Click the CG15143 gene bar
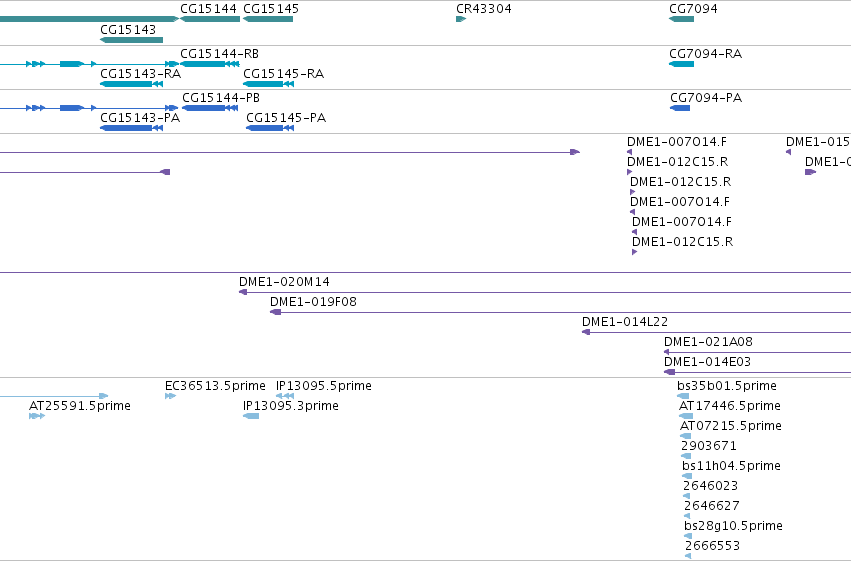The height and width of the screenshot is (561, 851). click(x=131, y=40)
